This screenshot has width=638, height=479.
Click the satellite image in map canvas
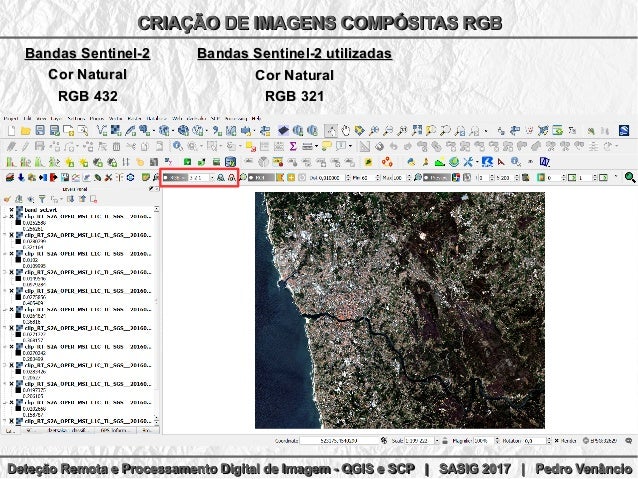coord(400,310)
